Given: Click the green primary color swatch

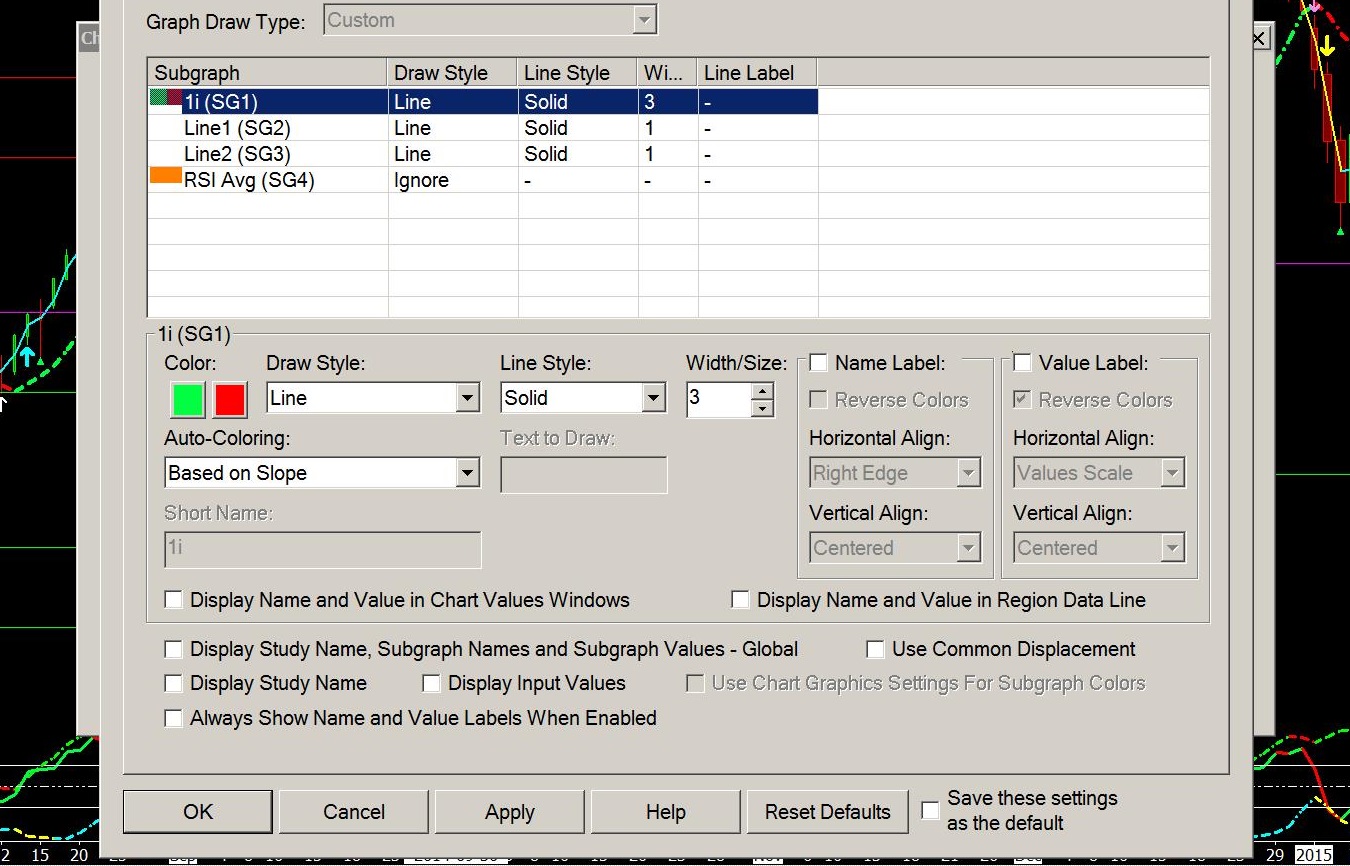Looking at the screenshot, I should [188, 399].
